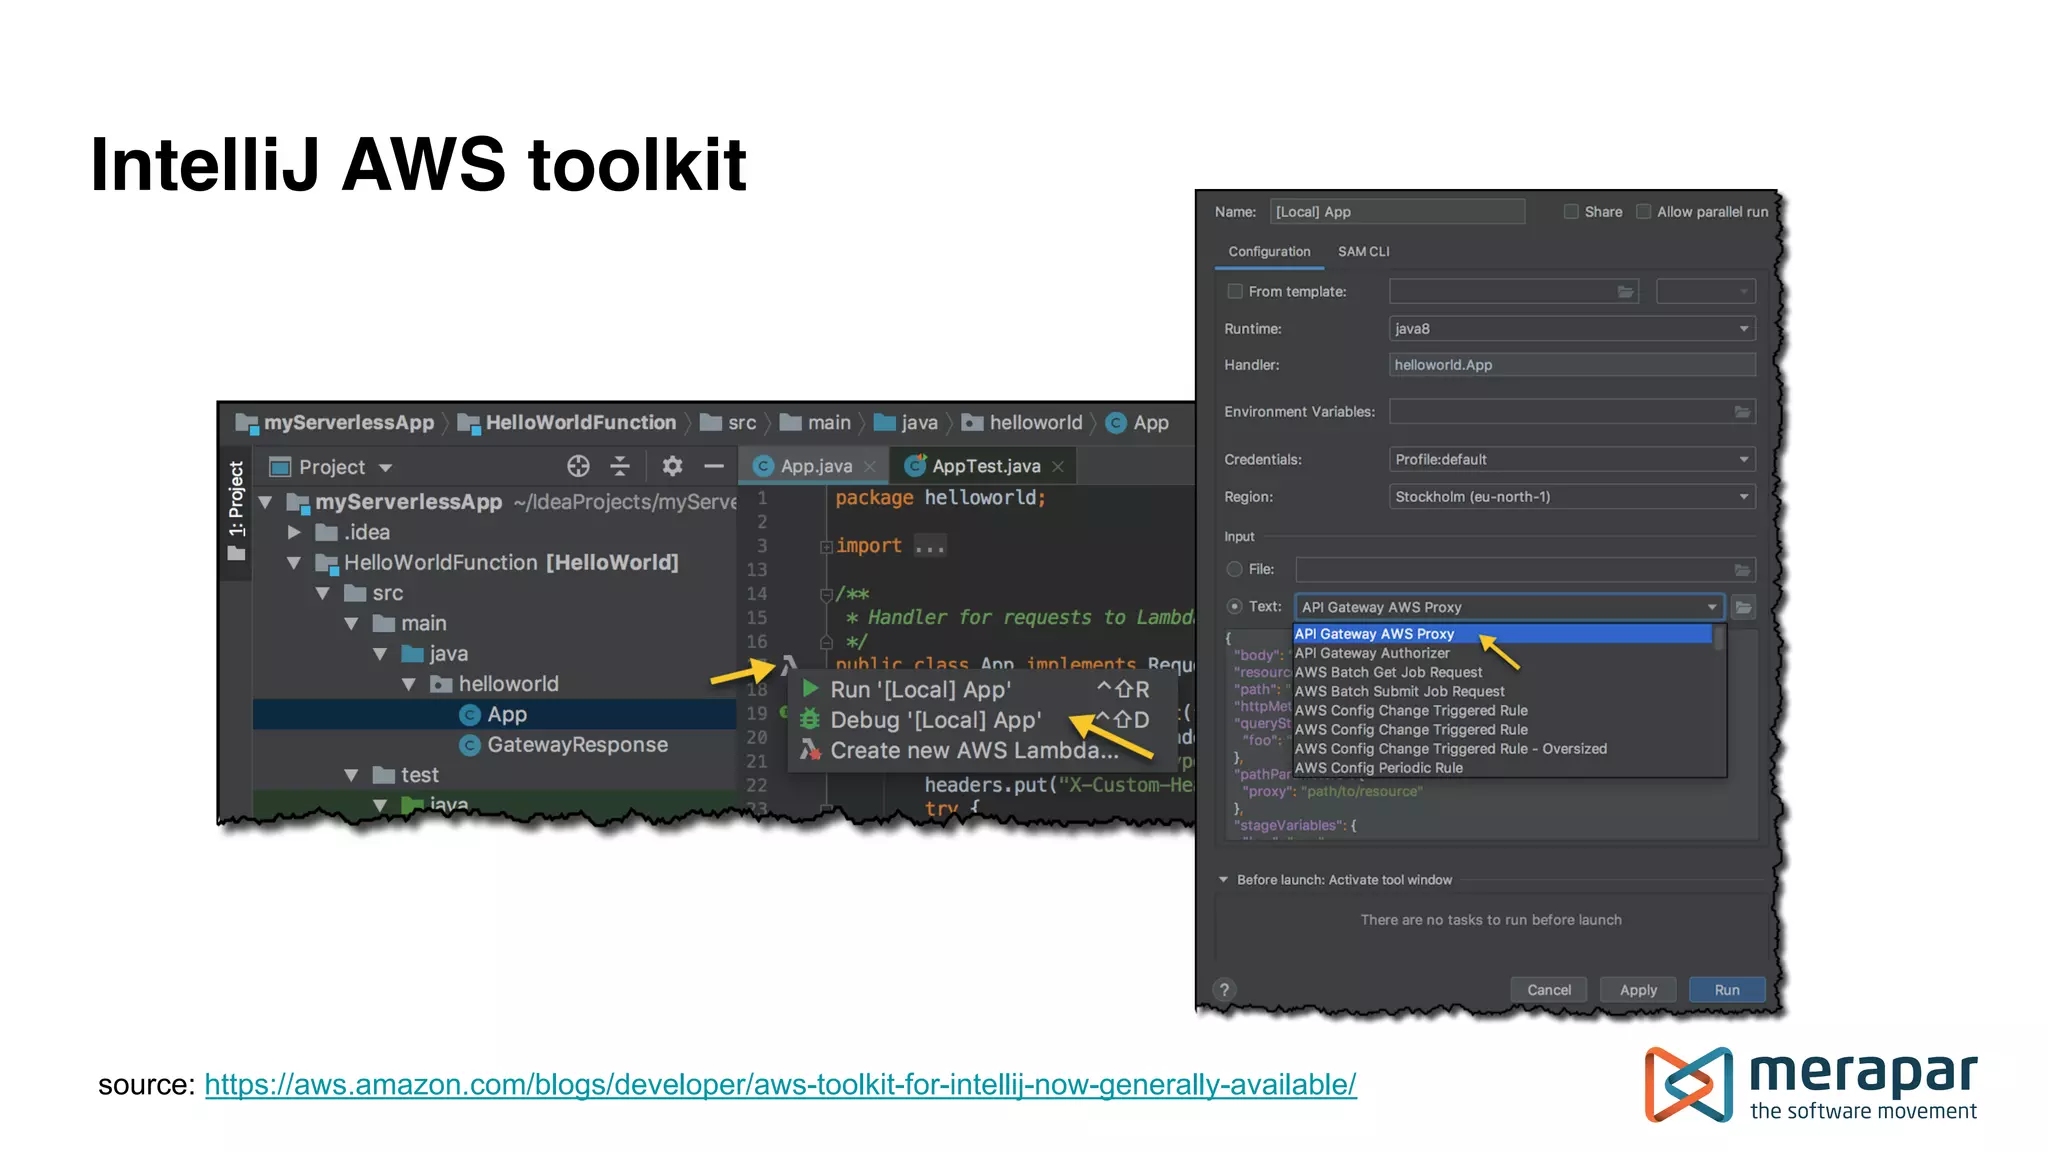Image resolution: width=2048 pixels, height=1152 pixels.
Task: Click the Lambda gutter icon beside class App
Action: coord(789,663)
